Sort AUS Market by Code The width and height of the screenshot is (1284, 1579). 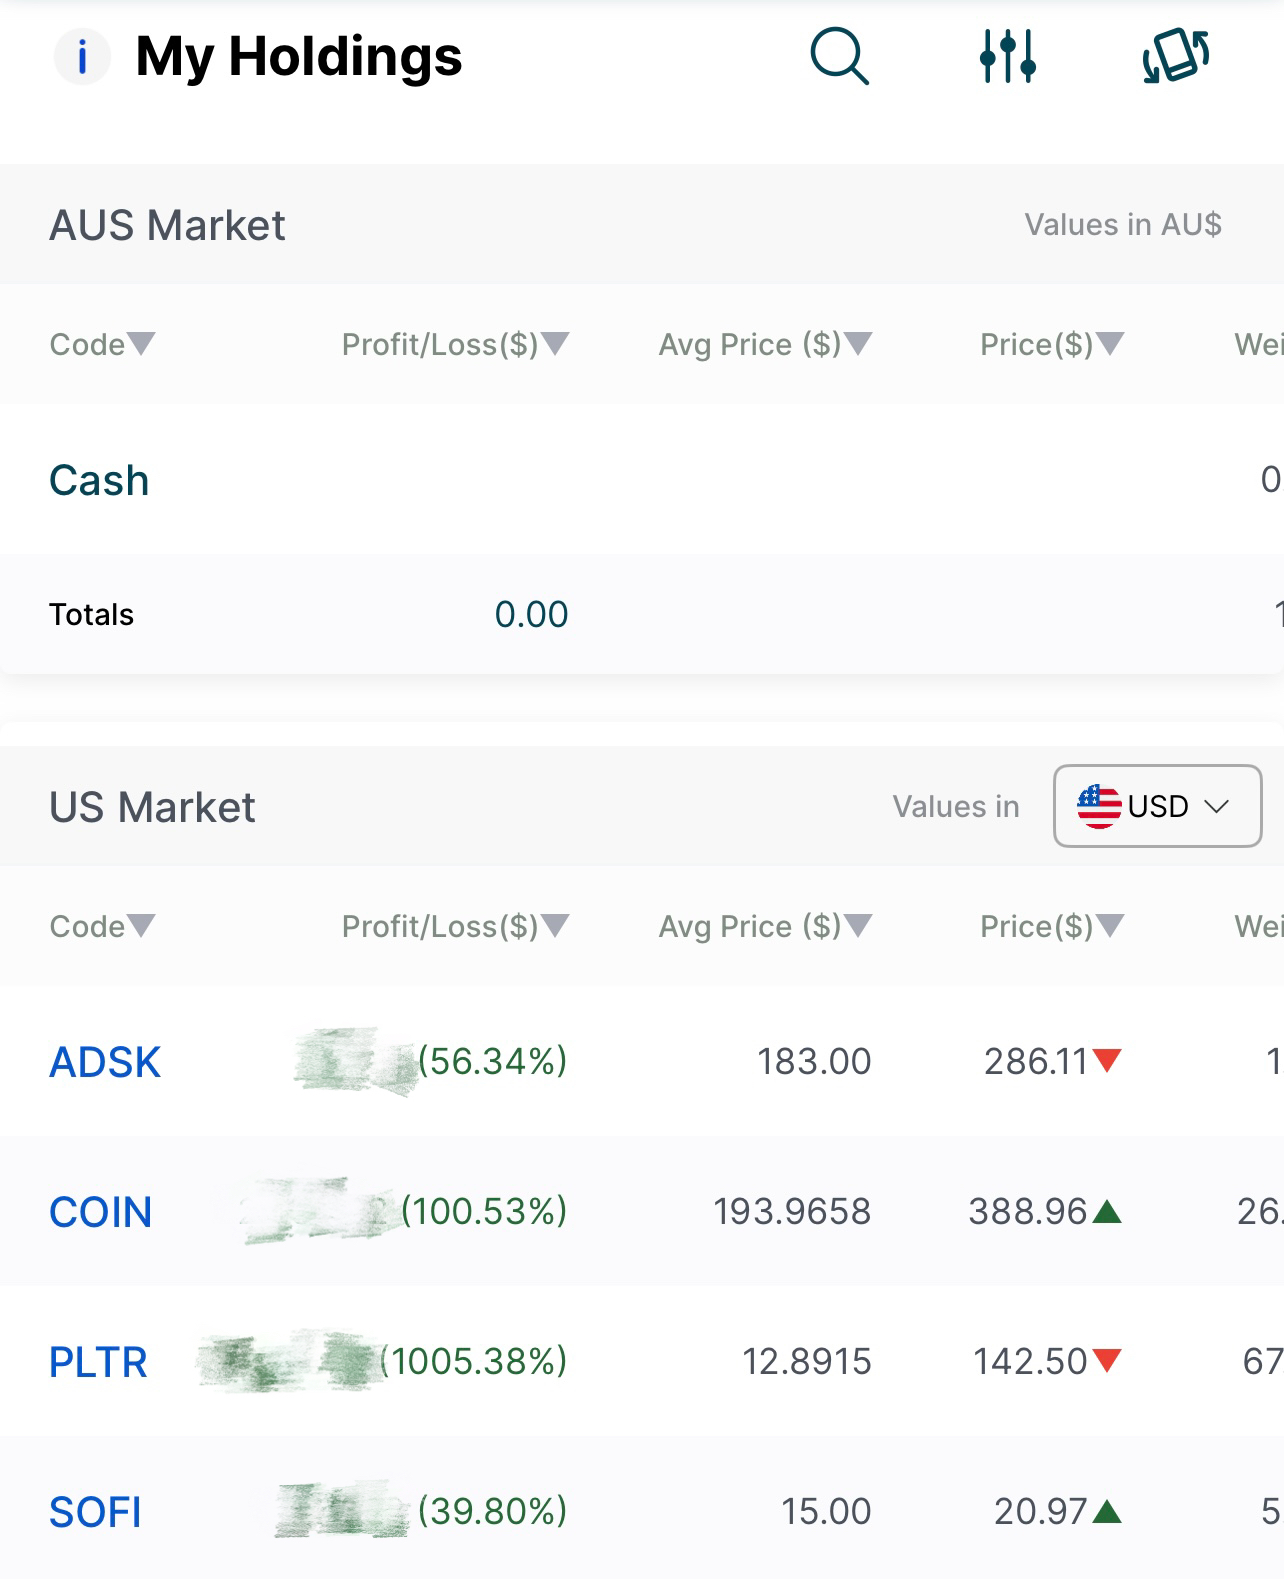[x=102, y=344]
